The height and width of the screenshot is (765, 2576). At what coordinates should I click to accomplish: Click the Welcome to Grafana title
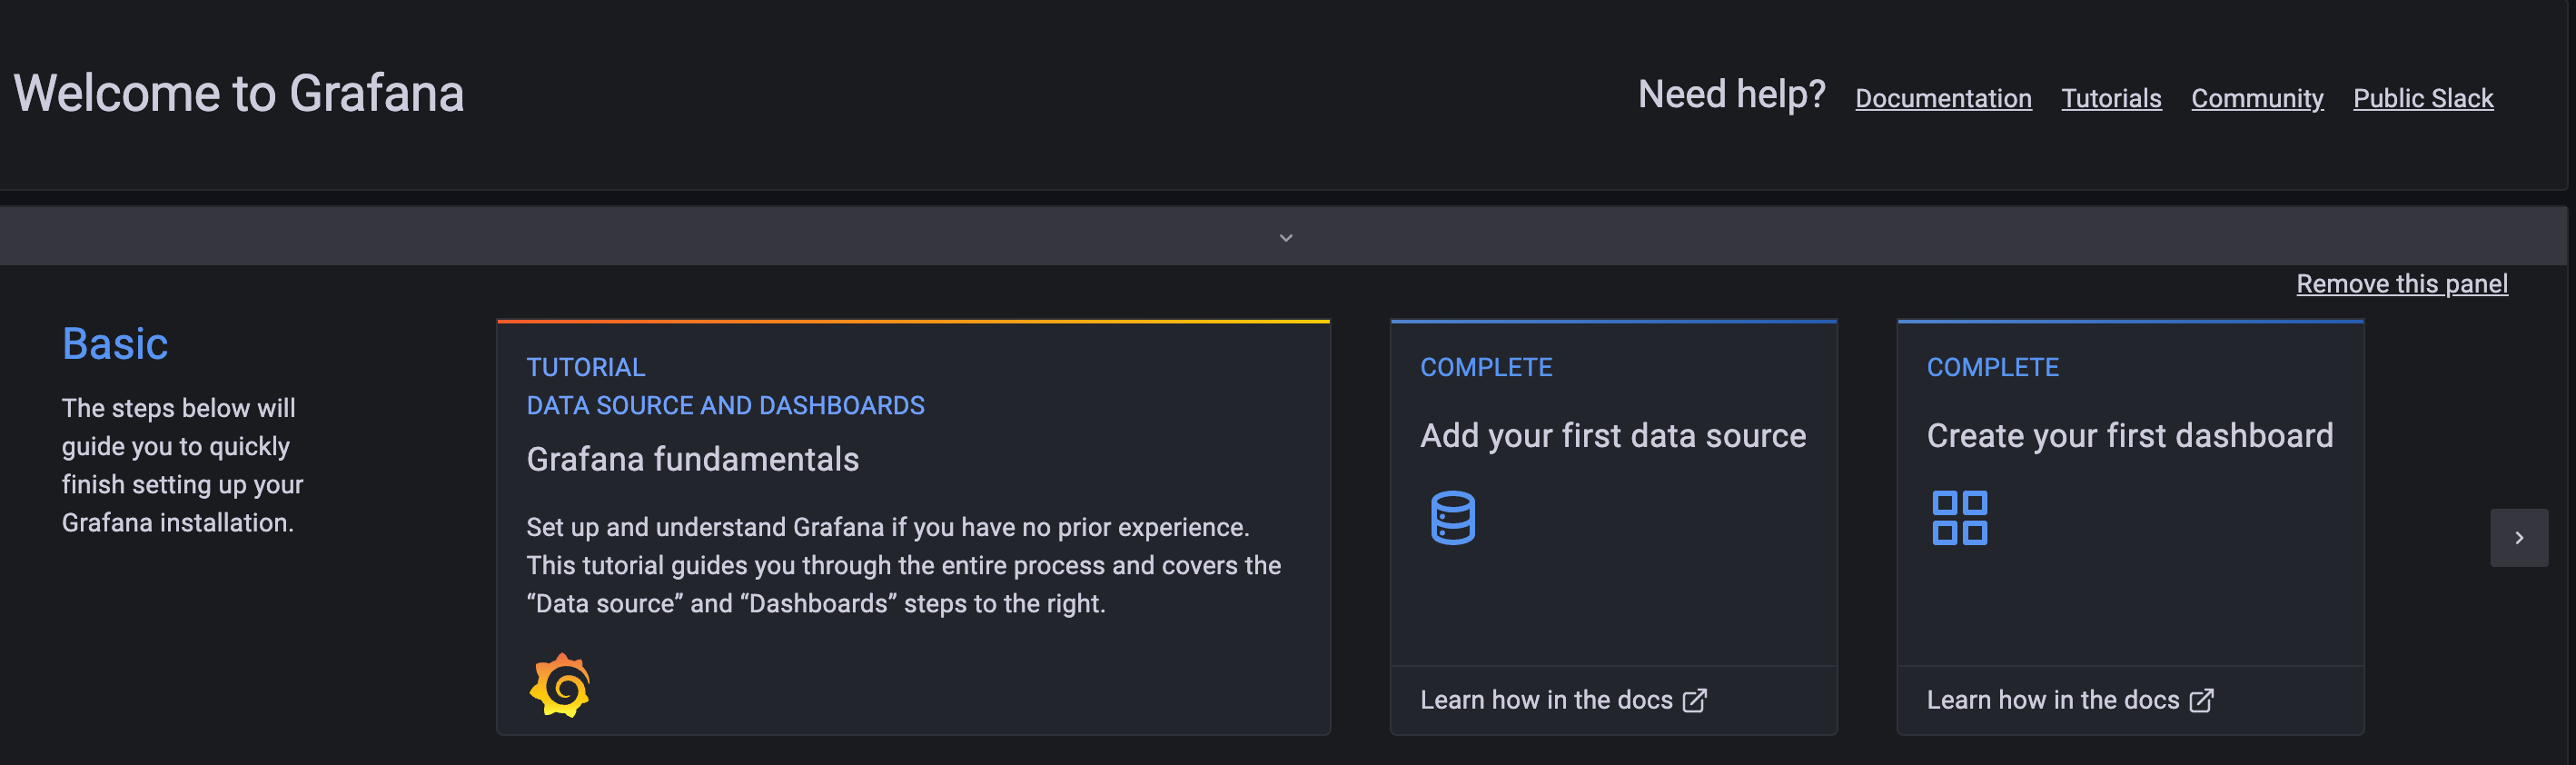point(239,94)
